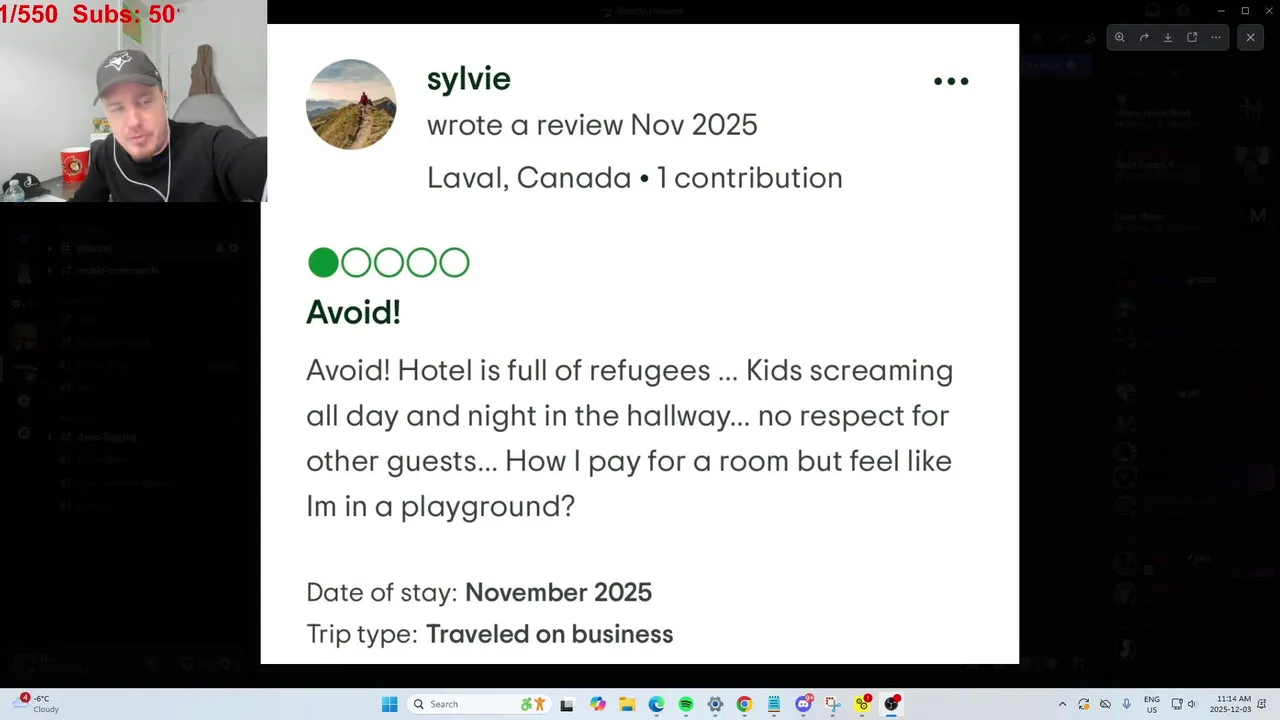Expand the hidden system tray icons chevron
Screen dimensions: 1280x720
[1062, 704]
